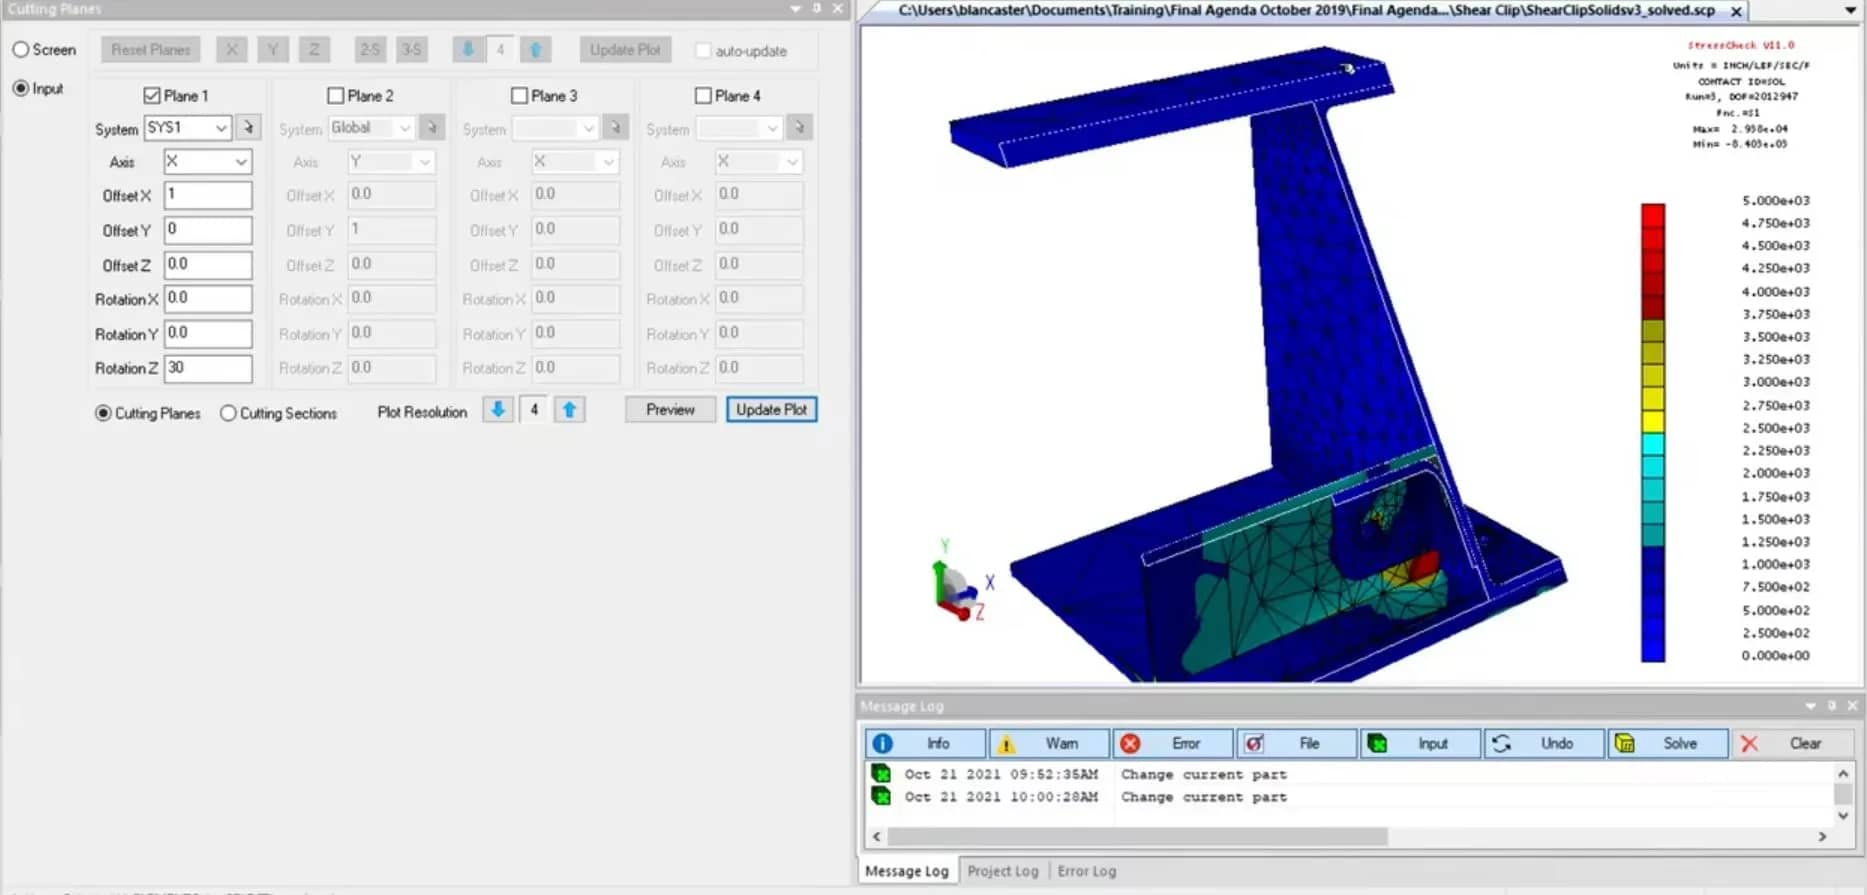Click the Plot Resolution decrease arrow
Image resolution: width=1867 pixels, height=895 pixels.
pyautogui.click(x=498, y=409)
